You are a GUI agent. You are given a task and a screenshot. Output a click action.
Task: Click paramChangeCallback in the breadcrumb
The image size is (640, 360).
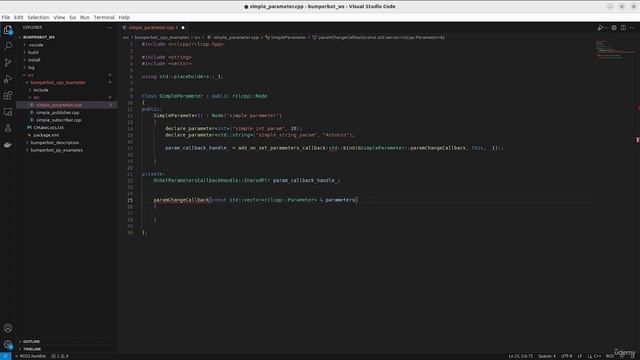pos(381,38)
